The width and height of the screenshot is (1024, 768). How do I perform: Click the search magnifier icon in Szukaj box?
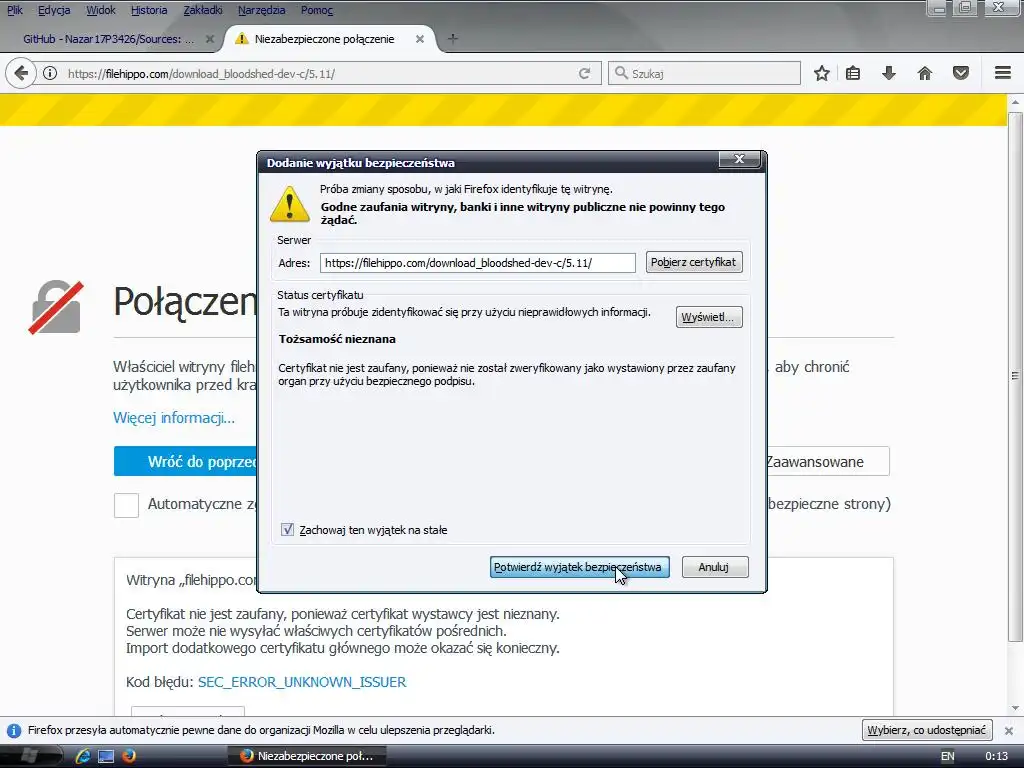(621, 73)
